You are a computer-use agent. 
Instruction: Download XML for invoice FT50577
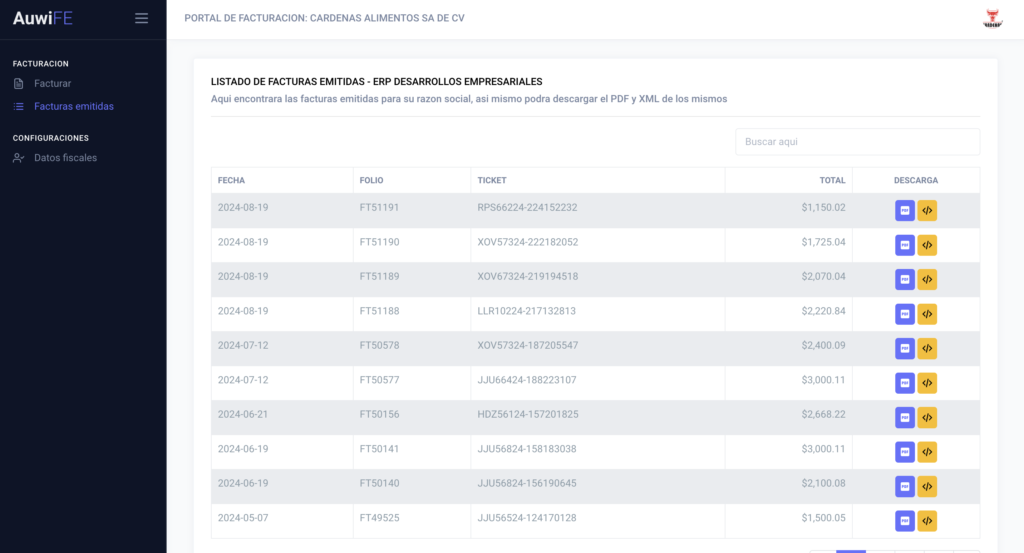(x=927, y=383)
